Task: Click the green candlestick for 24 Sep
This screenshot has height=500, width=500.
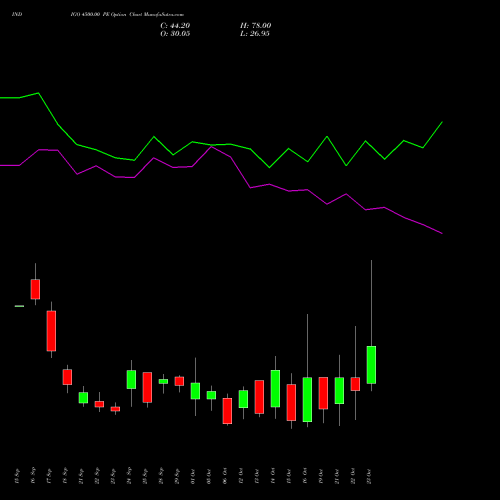Action: [x=131, y=379]
